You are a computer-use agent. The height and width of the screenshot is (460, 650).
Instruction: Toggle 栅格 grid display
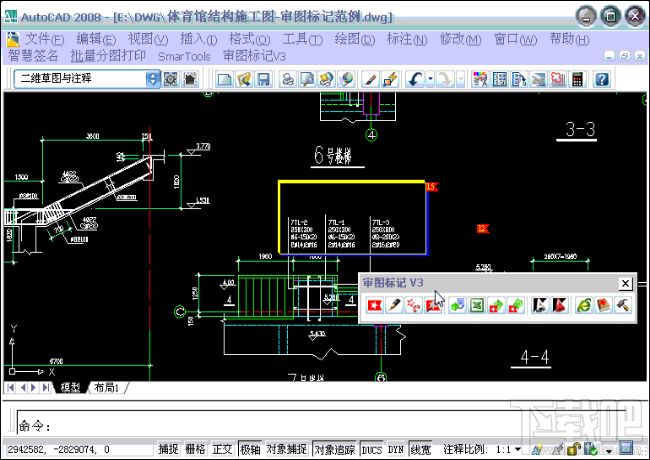coord(195,449)
